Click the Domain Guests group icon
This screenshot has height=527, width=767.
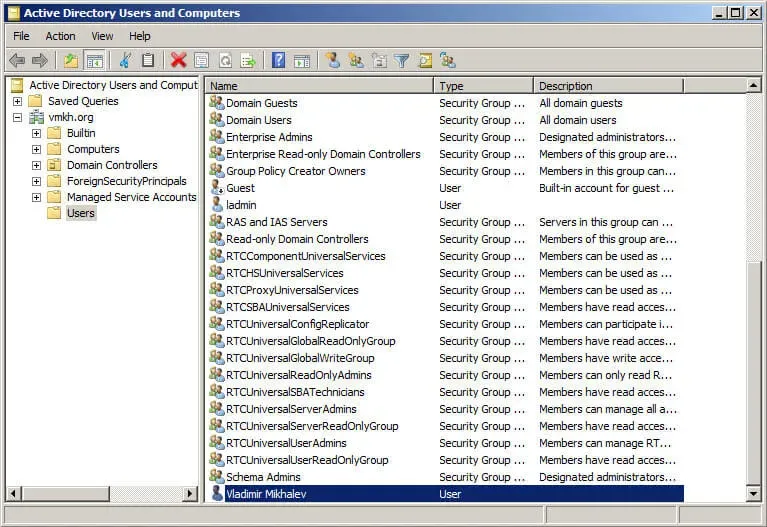(217, 102)
